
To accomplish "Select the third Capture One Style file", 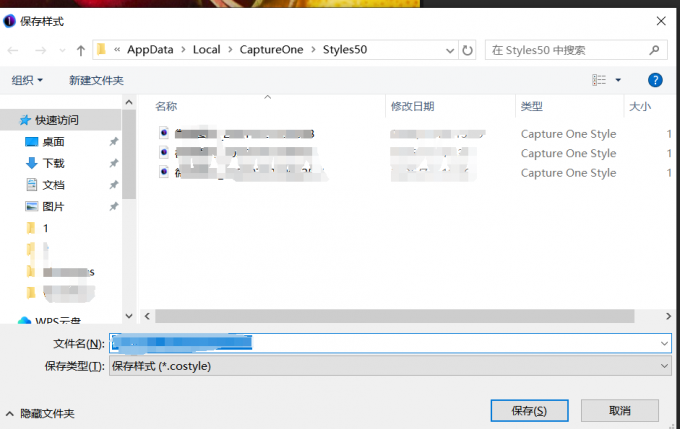I will pyautogui.click(x=240, y=173).
